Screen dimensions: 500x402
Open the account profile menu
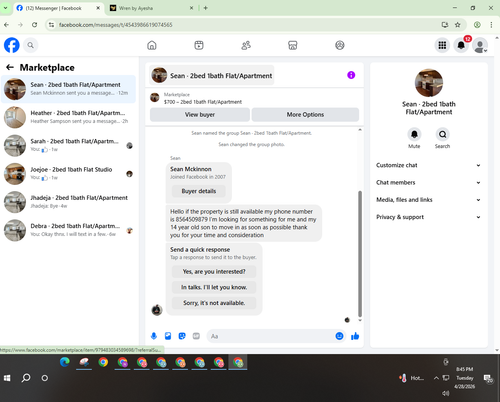[x=480, y=45]
